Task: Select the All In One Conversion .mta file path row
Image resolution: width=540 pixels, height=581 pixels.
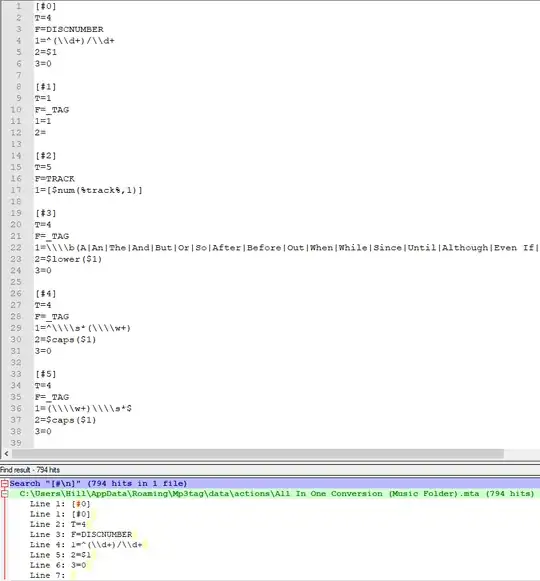Action: [x=276, y=494]
